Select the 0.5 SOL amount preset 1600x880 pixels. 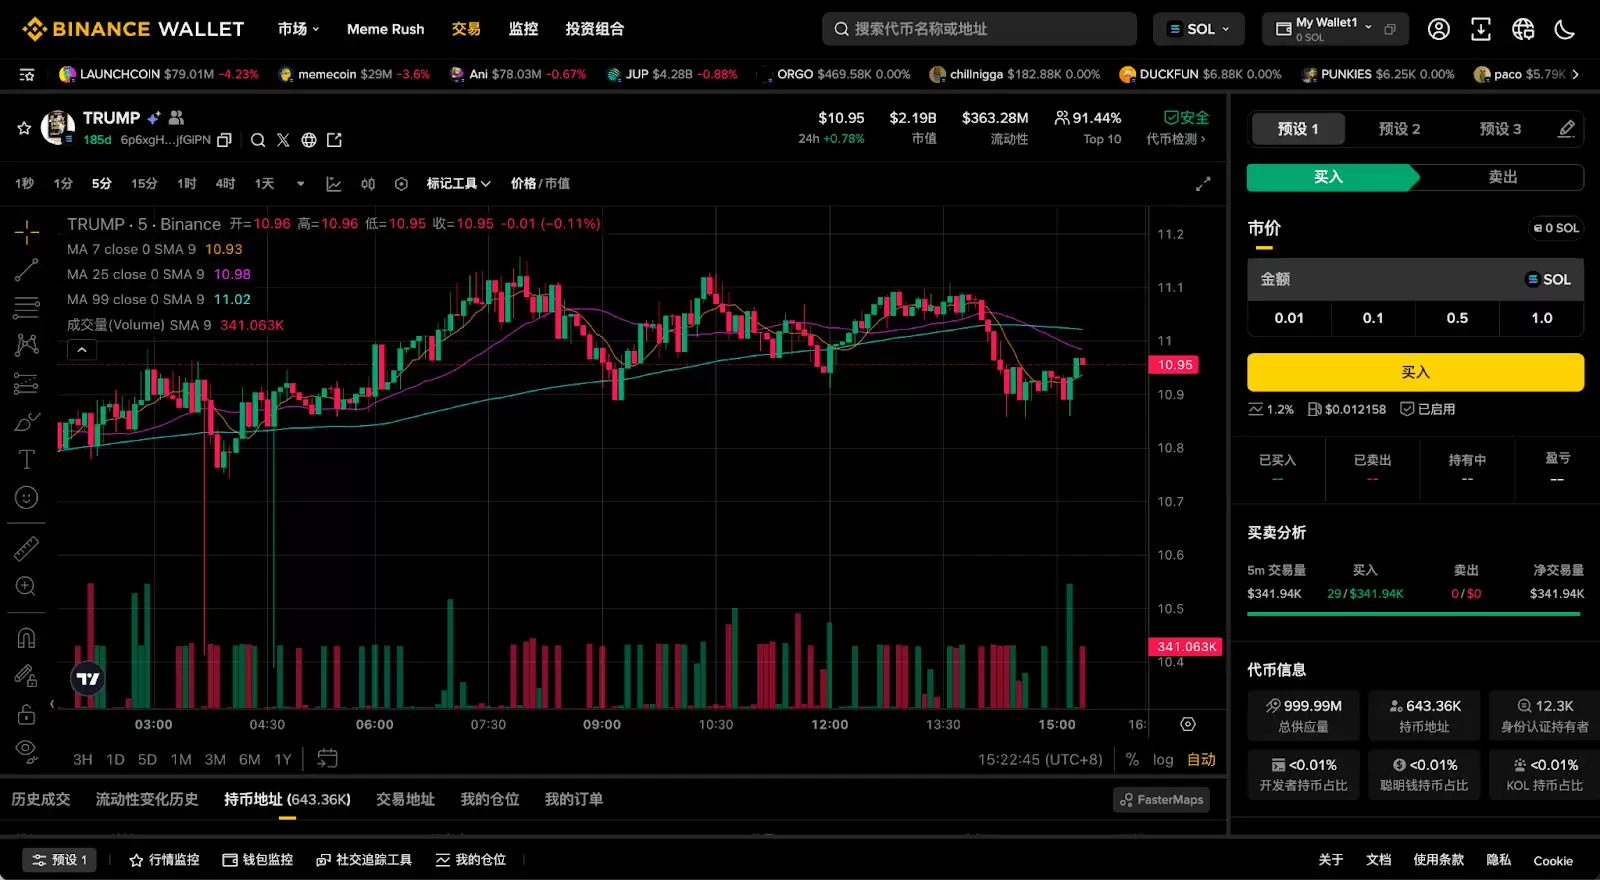[x=1457, y=318]
